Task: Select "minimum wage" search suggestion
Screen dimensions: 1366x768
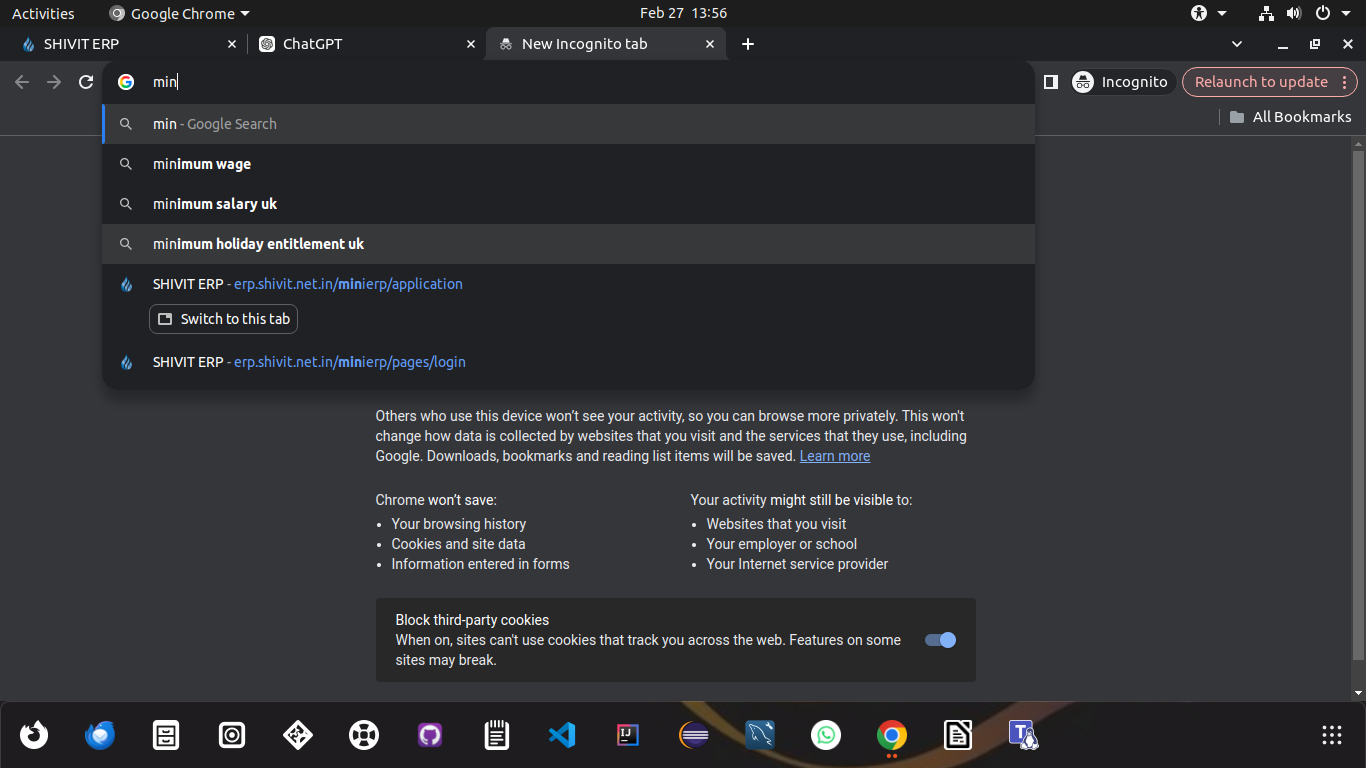Action: 202,164
